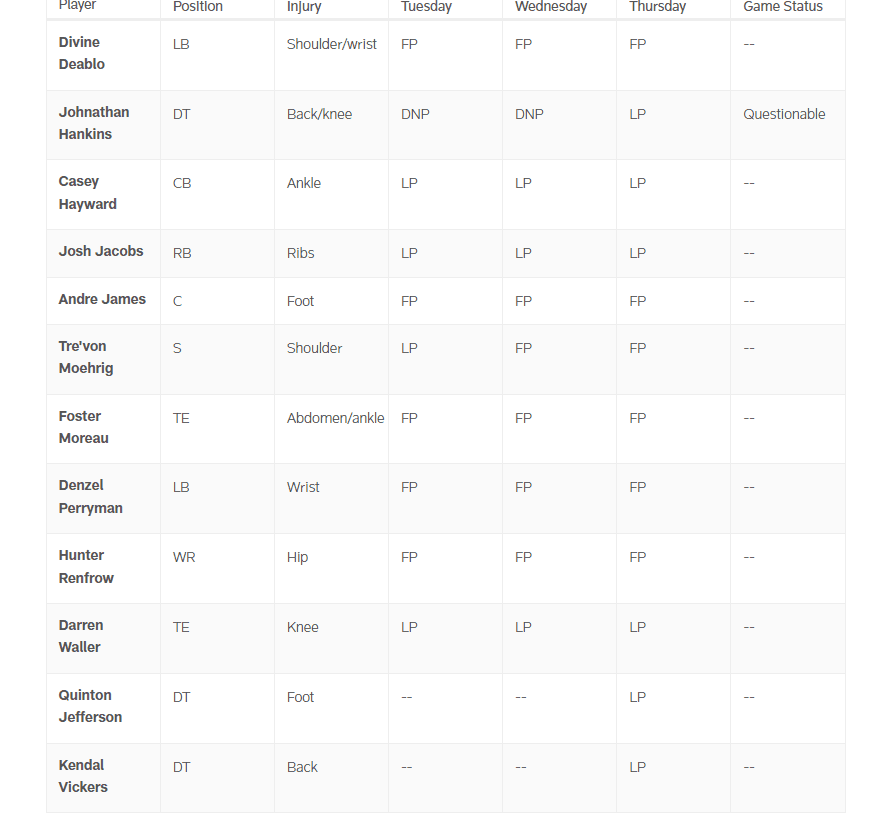The image size is (870, 838).
Task: Select Johnathan Hankins' Questionable game status
Action: (784, 114)
